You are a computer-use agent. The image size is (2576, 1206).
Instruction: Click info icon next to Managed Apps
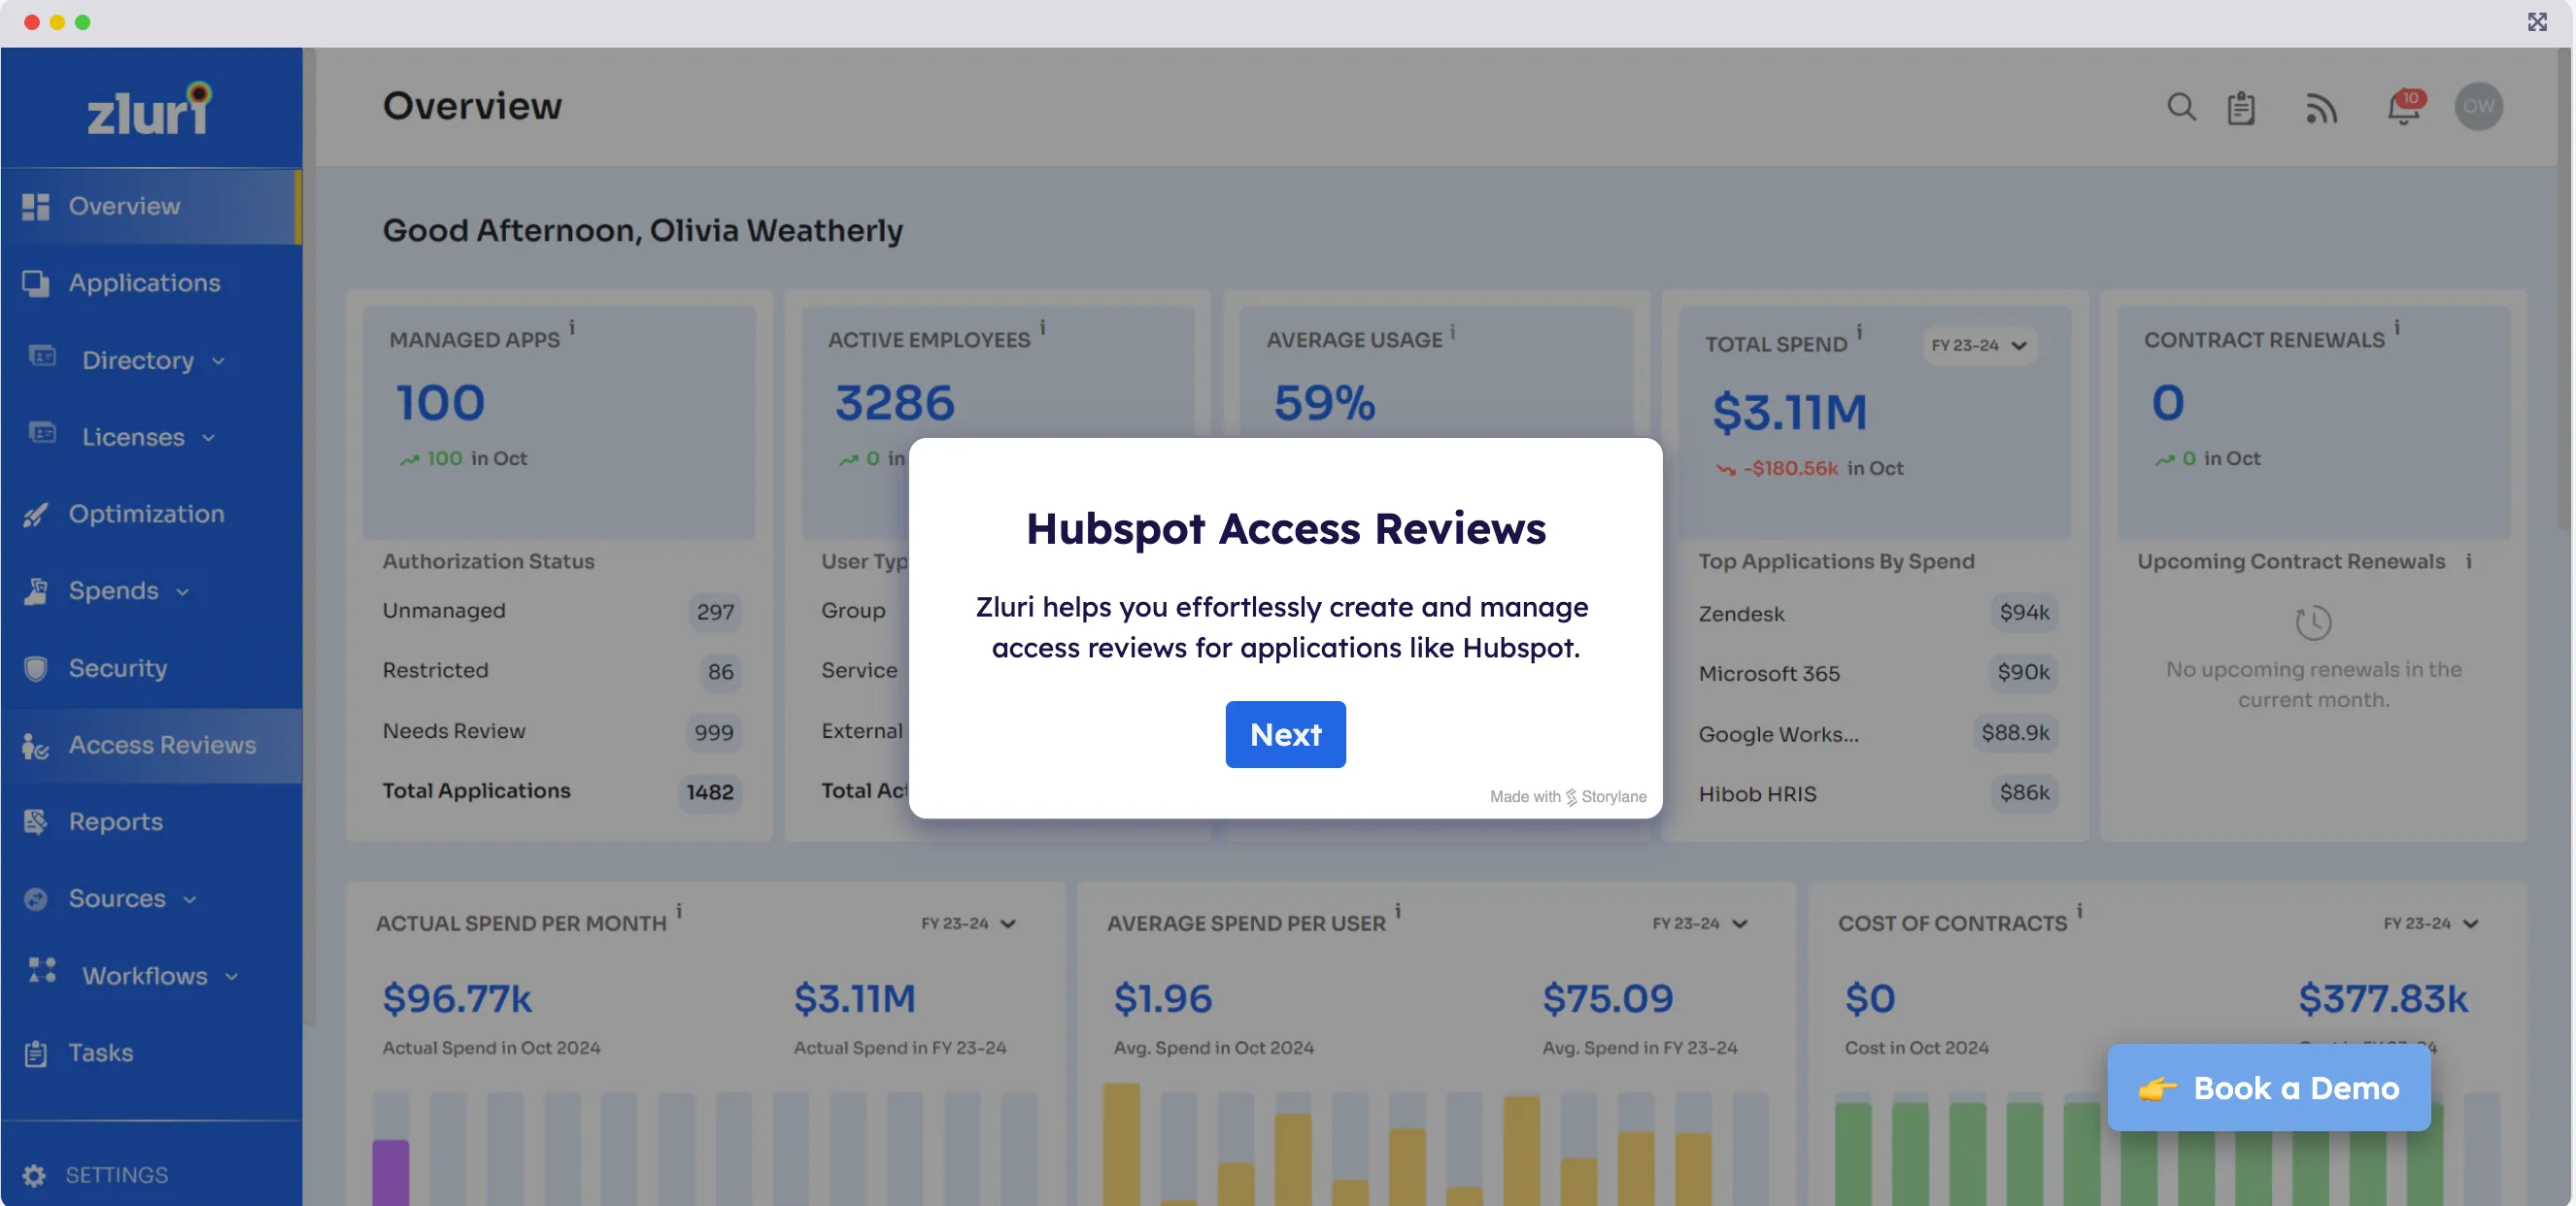tap(572, 327)
